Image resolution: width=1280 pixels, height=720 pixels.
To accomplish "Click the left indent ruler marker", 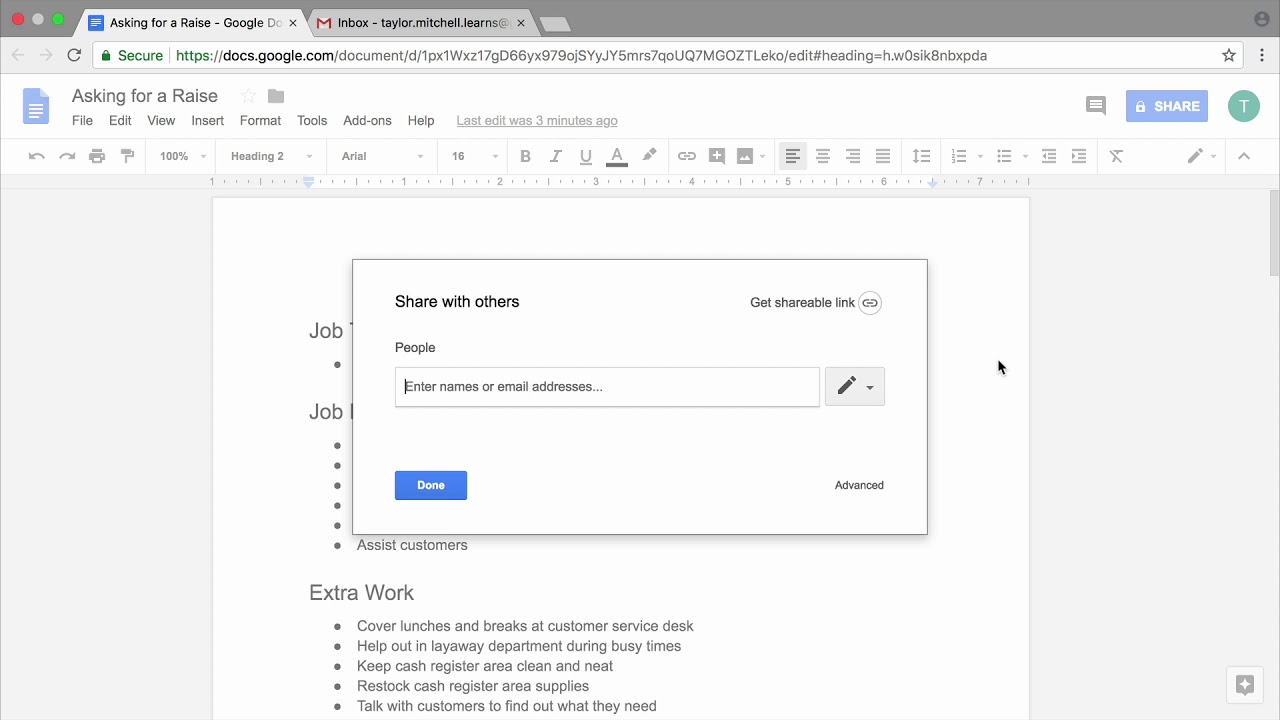I will (x=309, y=182).
